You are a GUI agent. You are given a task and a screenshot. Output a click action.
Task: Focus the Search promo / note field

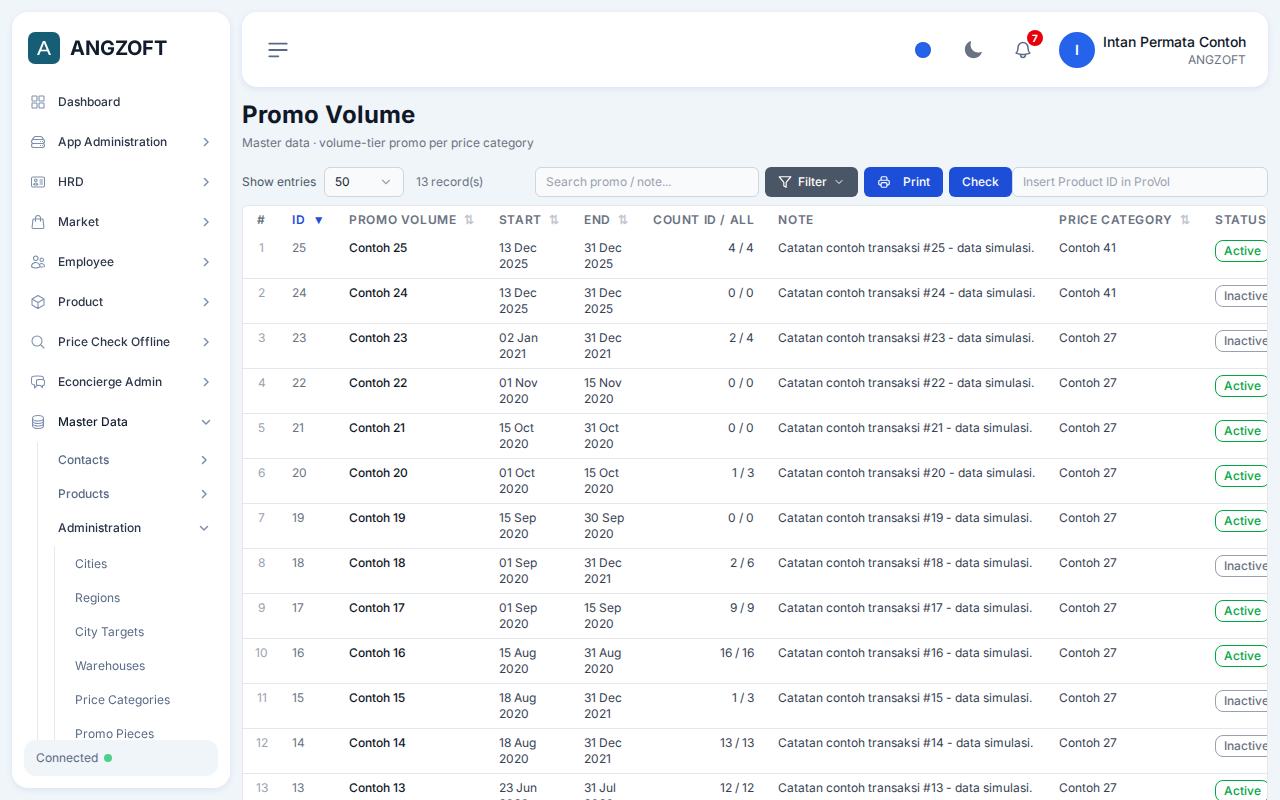click(647, 182)
